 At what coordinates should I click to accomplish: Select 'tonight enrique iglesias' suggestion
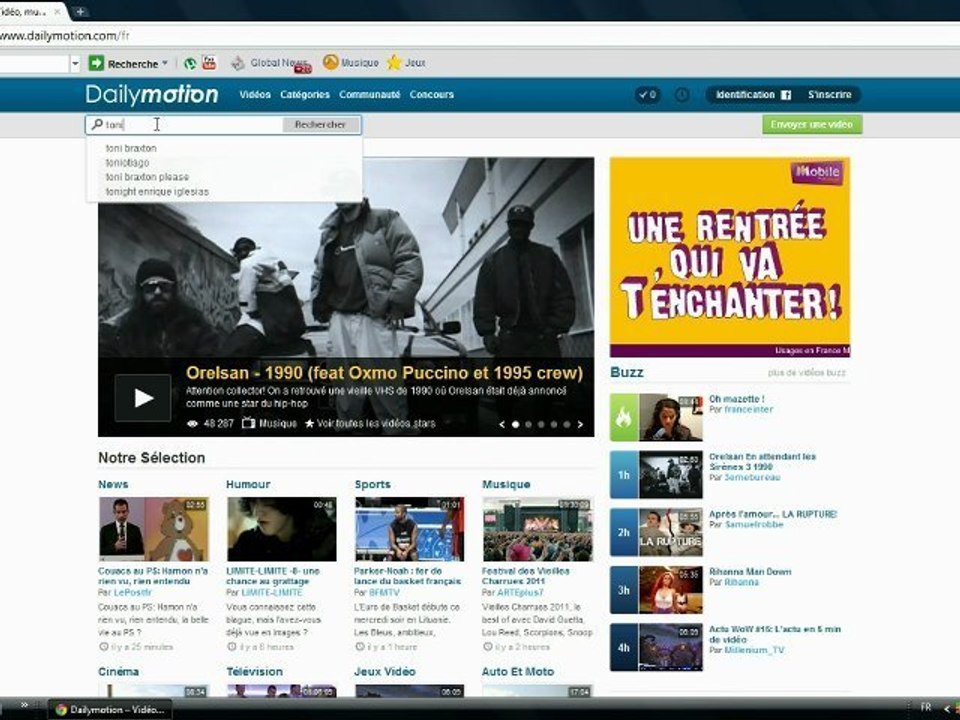tap(157, 192)
